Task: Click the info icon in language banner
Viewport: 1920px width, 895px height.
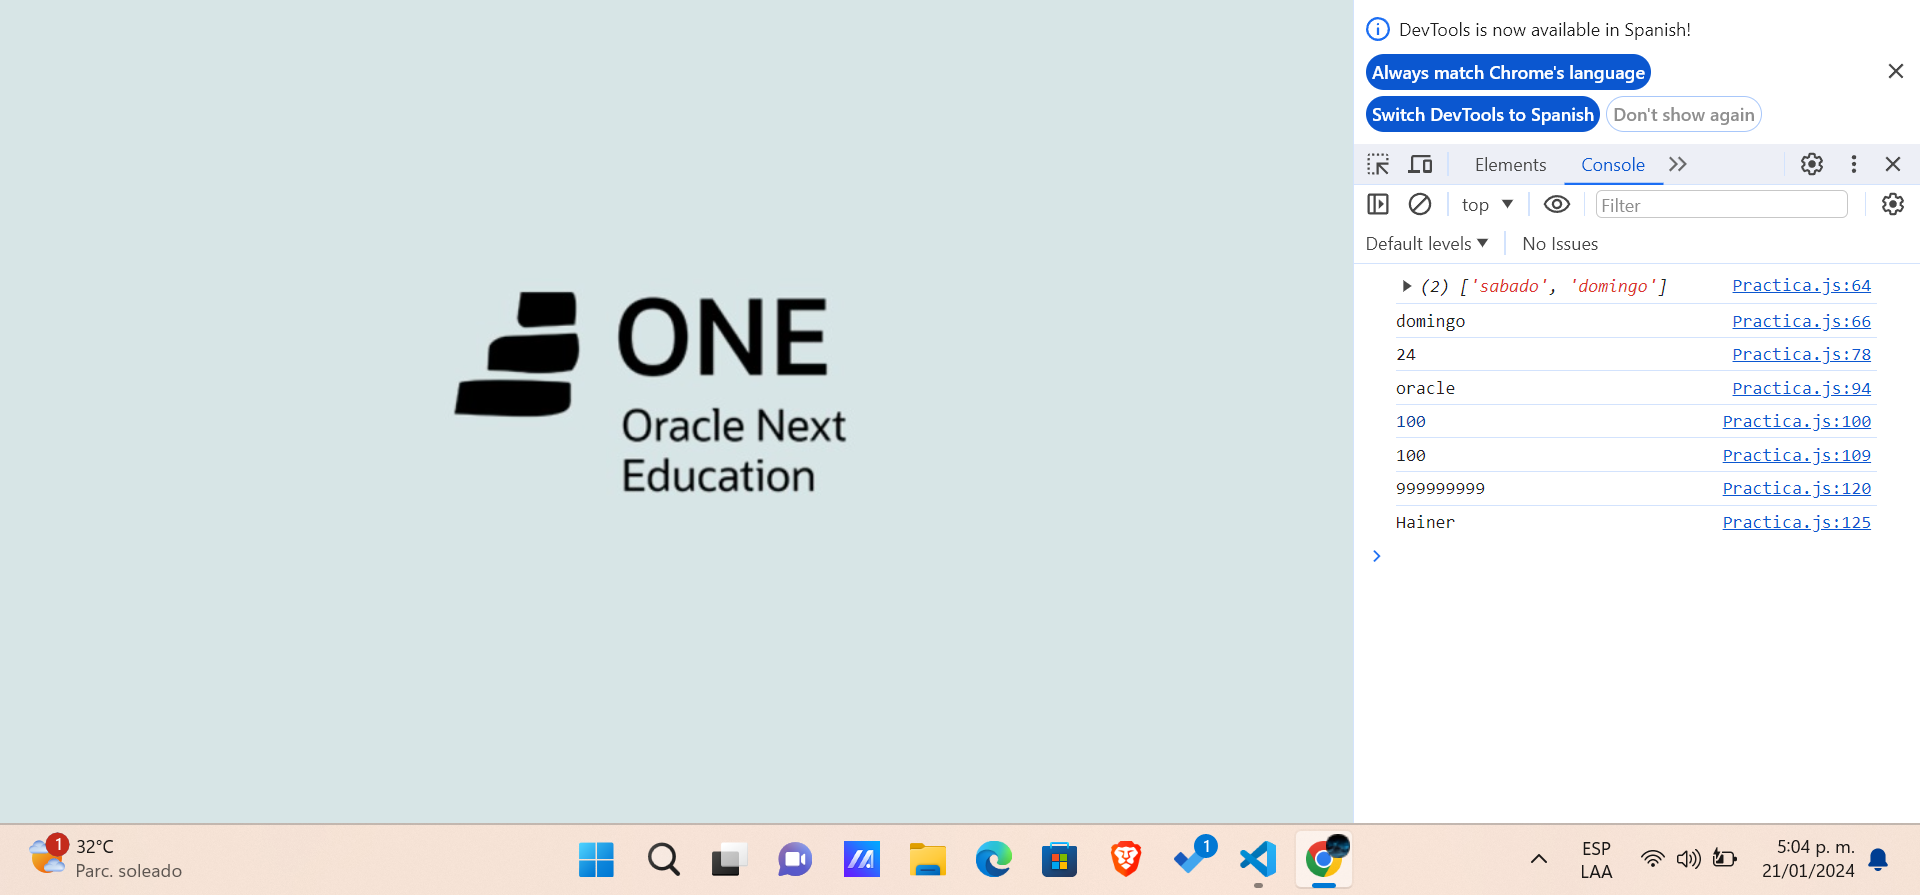Action: (1378, 29)
